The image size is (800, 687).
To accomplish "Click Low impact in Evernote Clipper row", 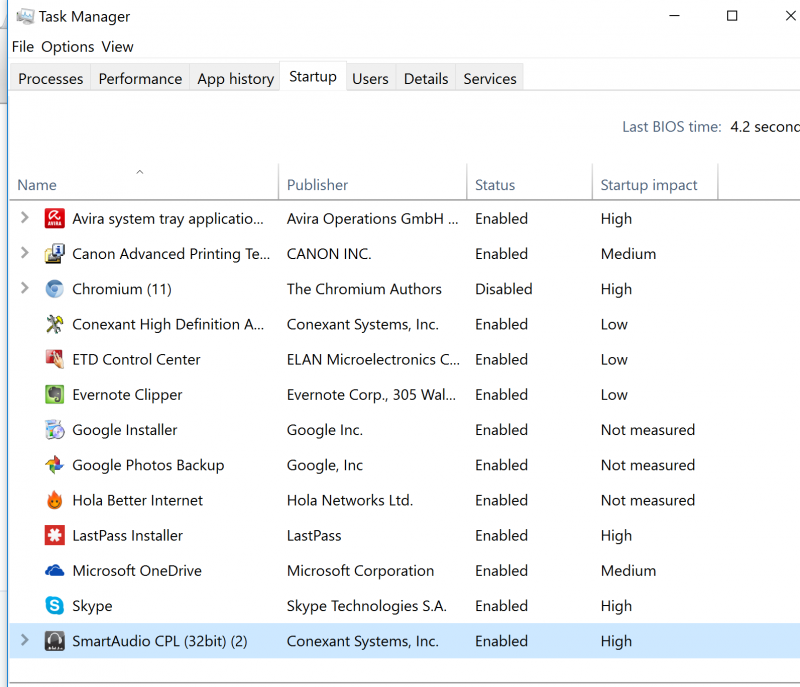I will (x=614, y=395).
